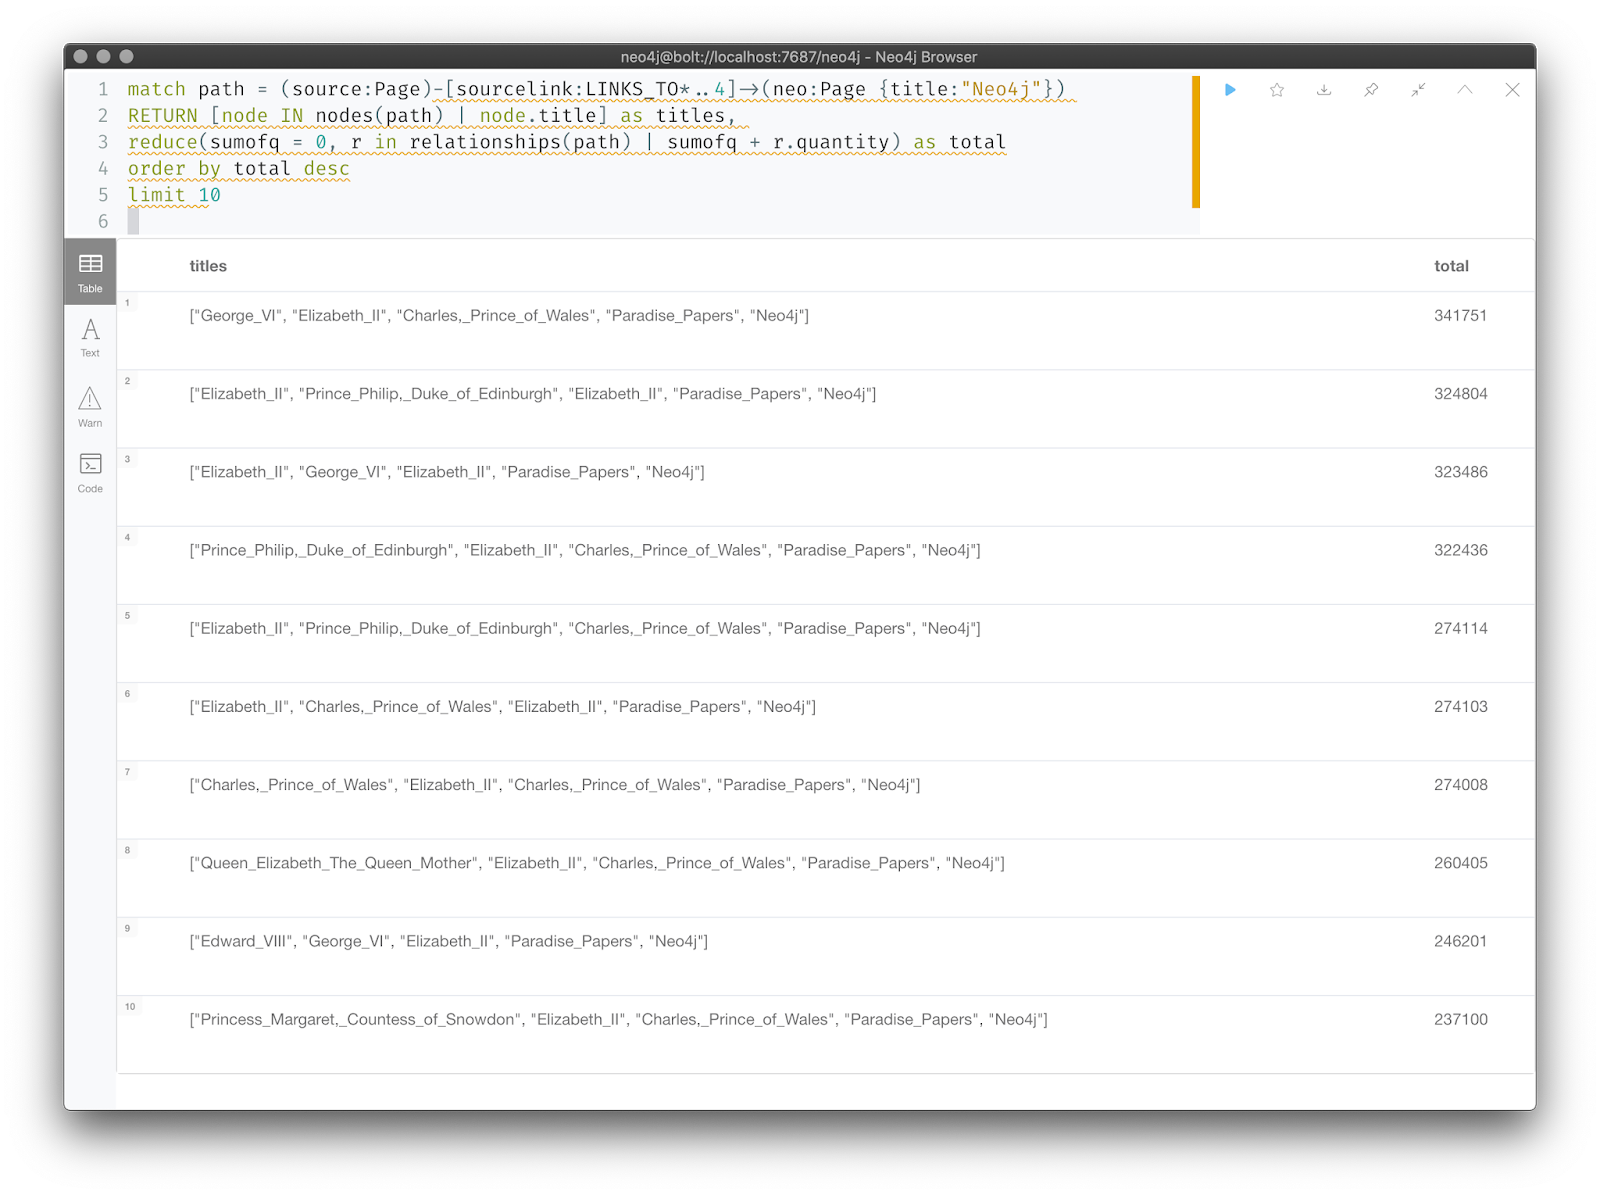Open the Code tab
Viewport: 1600px width, 1195px height.
tap(90, 473)
